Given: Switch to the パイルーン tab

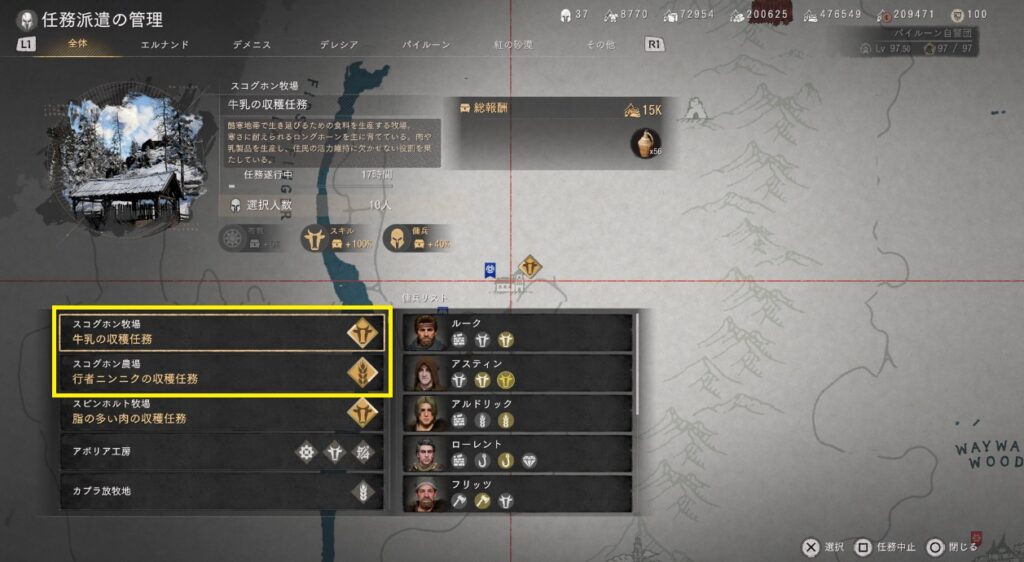Looking at the screenshot, I should 426,44.
